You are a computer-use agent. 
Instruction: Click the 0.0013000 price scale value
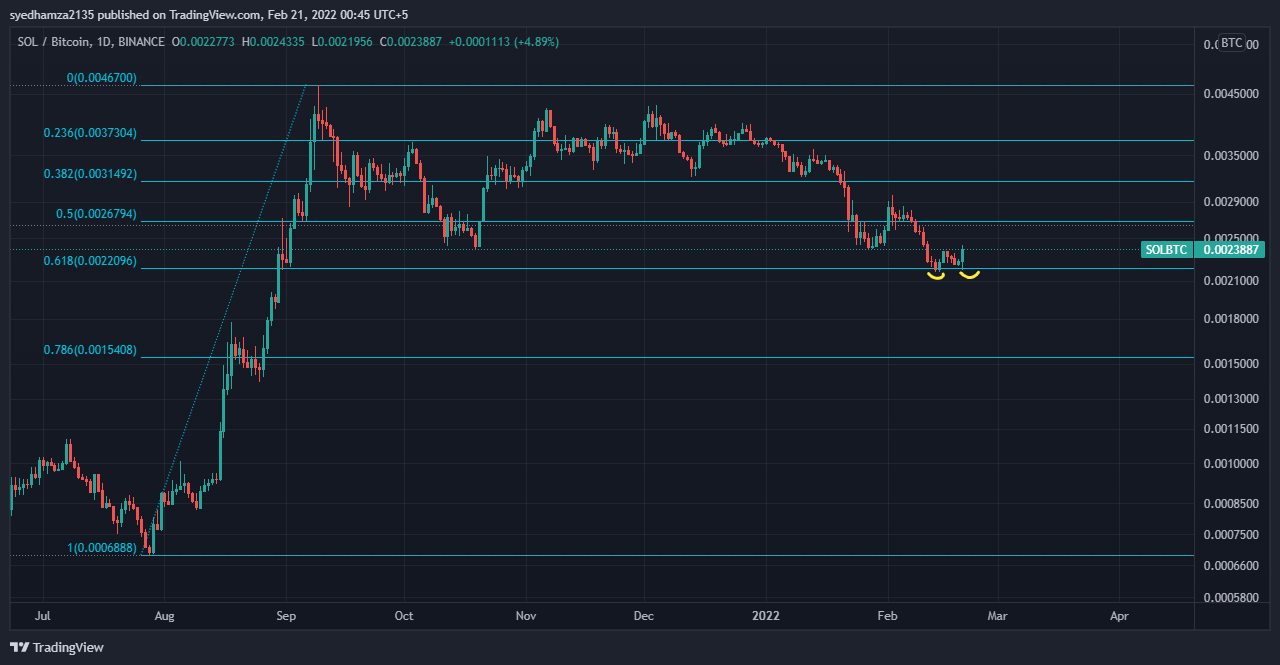tap(1229, 399)
